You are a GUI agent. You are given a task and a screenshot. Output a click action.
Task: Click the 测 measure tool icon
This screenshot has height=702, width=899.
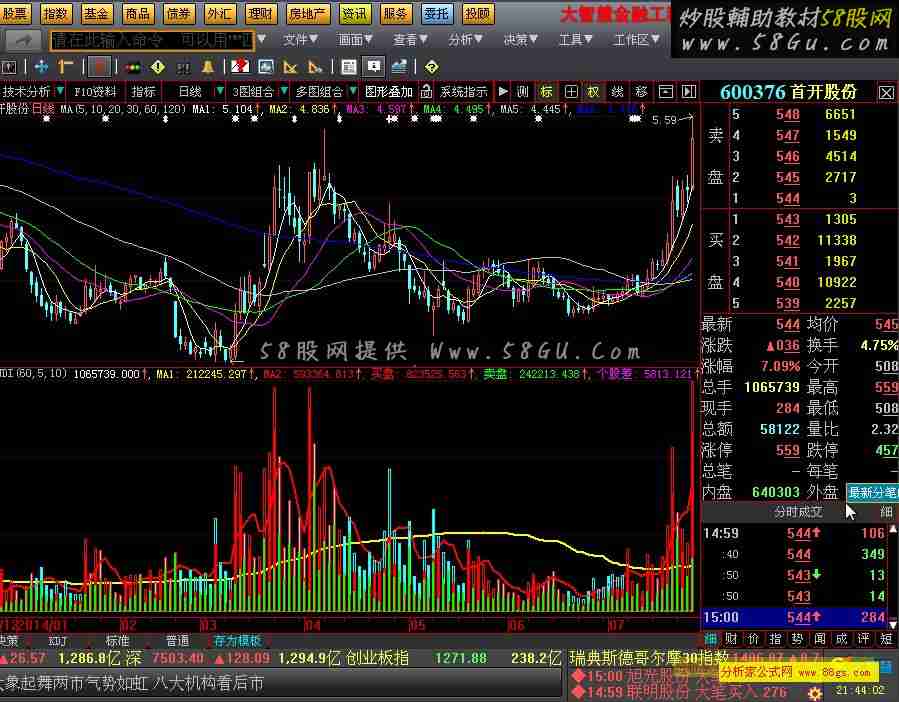[522, 91]
